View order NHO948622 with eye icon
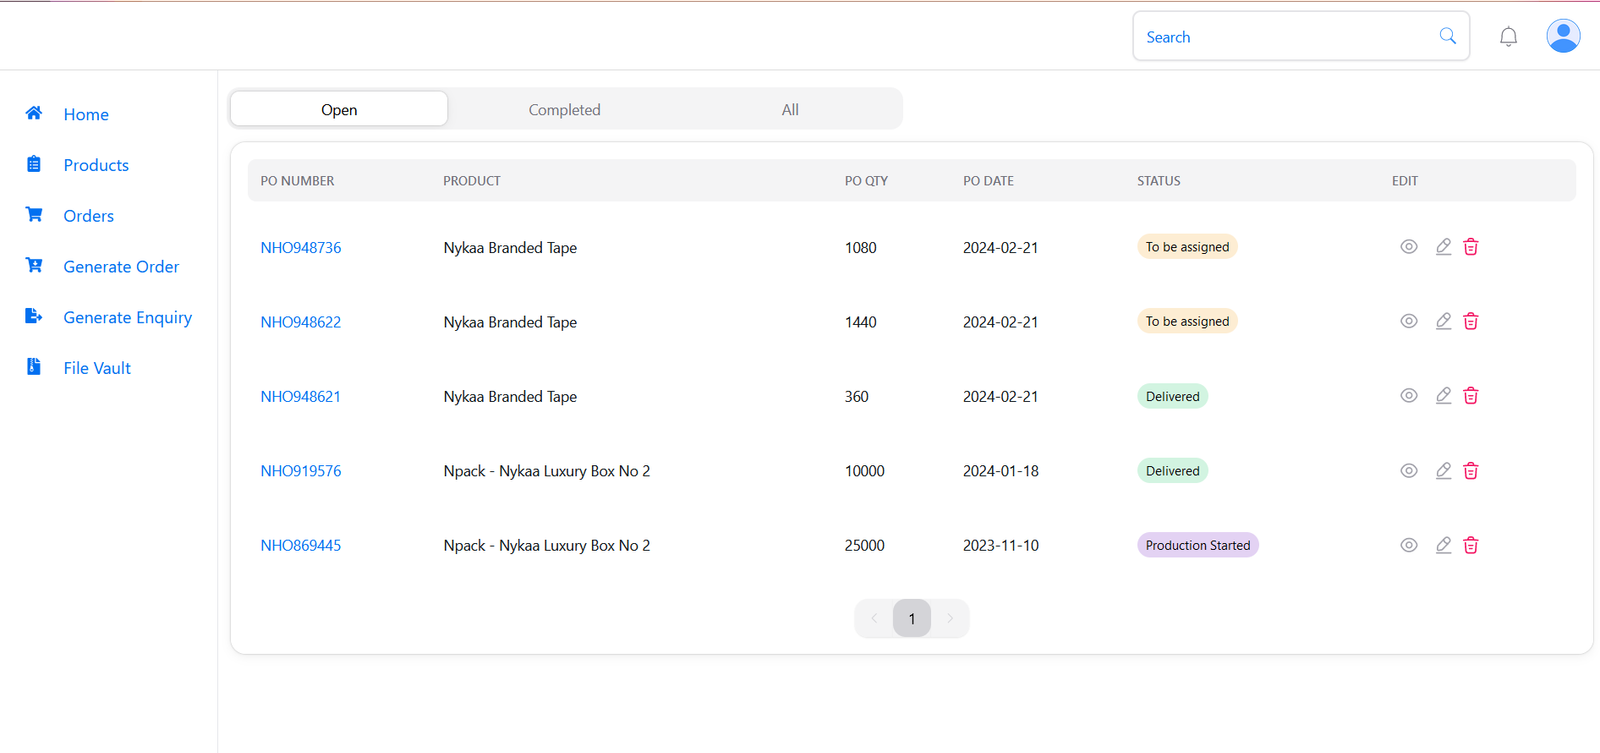 tap(1409, 321)
